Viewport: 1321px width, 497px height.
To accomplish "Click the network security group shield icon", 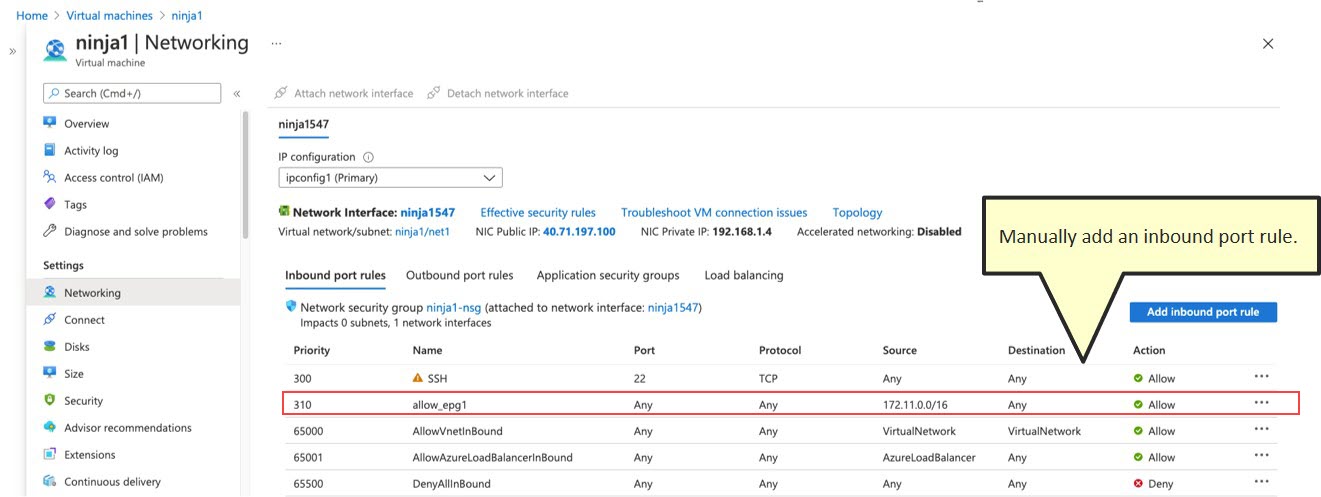I will 291,307.
